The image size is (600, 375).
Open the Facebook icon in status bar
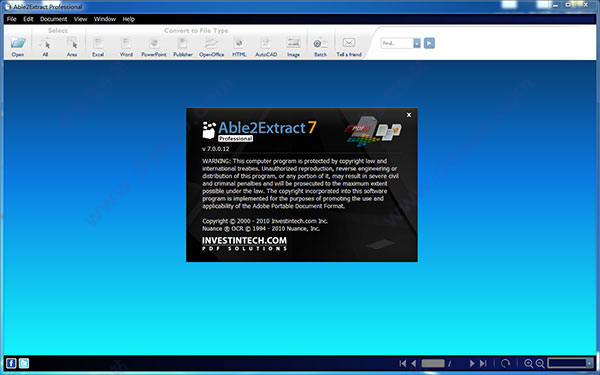coord(11,363)
